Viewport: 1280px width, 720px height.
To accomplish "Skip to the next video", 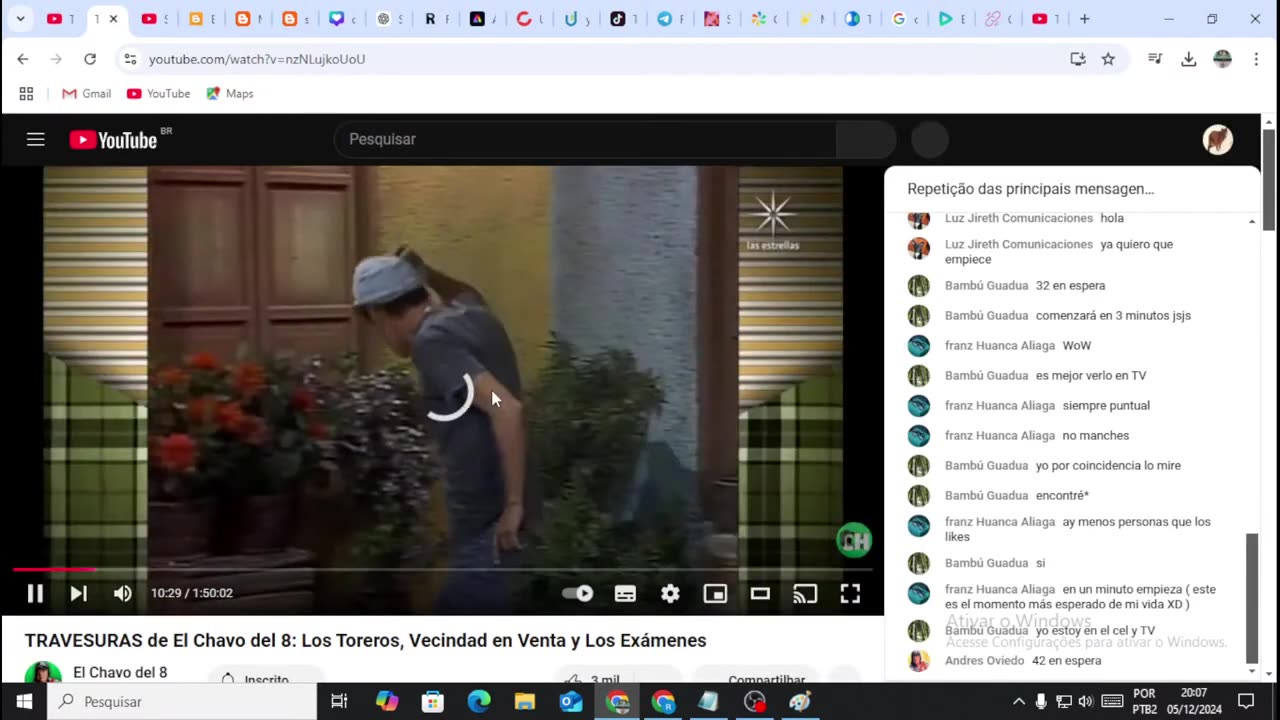I will tap(78, 593).
